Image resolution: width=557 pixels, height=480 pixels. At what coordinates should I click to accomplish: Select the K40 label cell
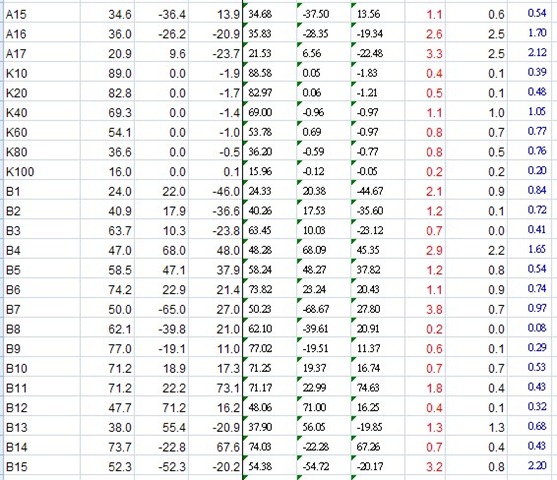pos(42,113)
